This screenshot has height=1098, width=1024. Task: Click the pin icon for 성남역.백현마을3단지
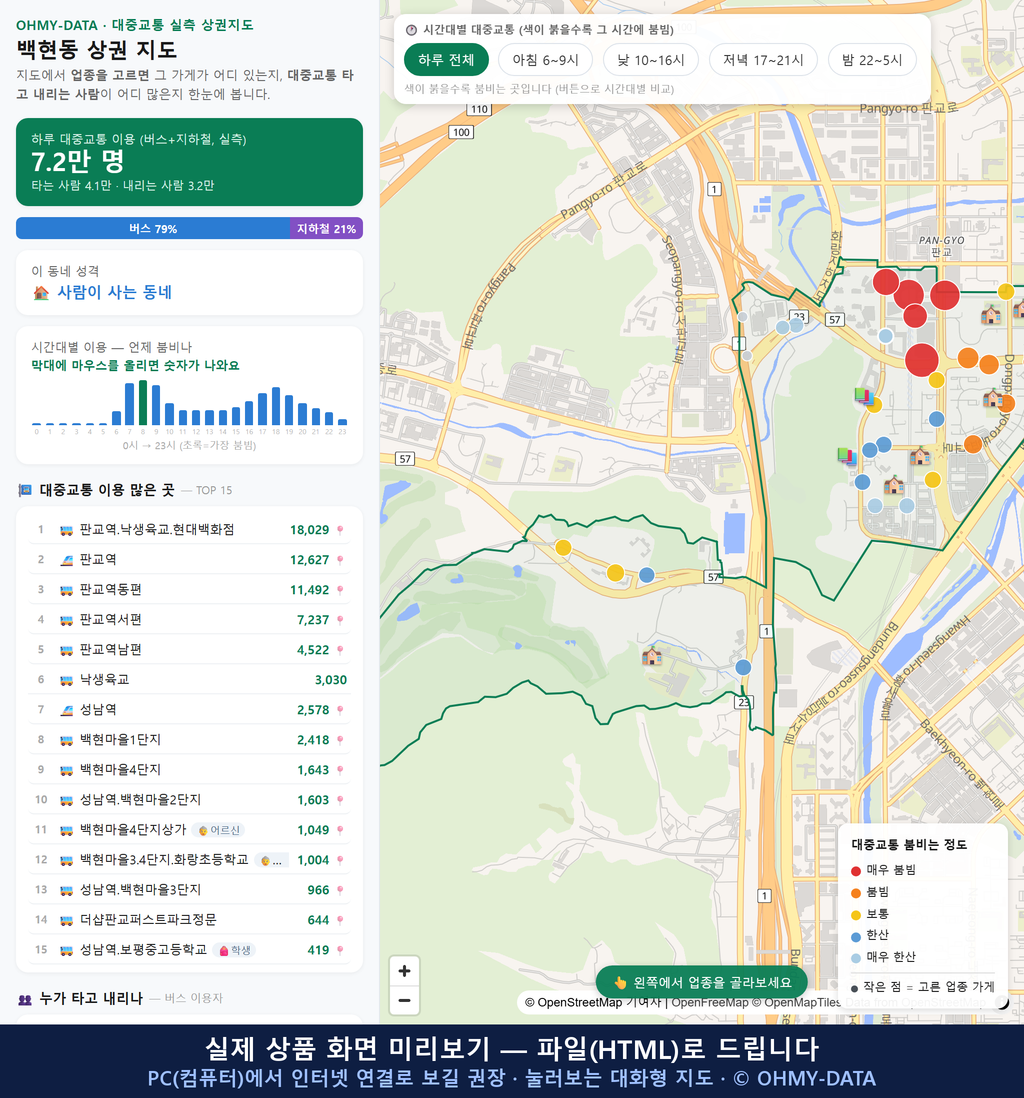340,890
